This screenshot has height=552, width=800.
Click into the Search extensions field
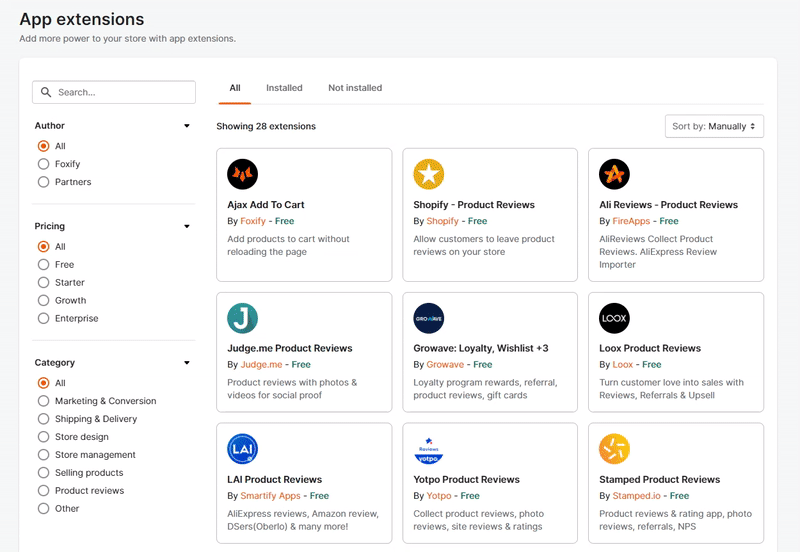click(114, 92)
